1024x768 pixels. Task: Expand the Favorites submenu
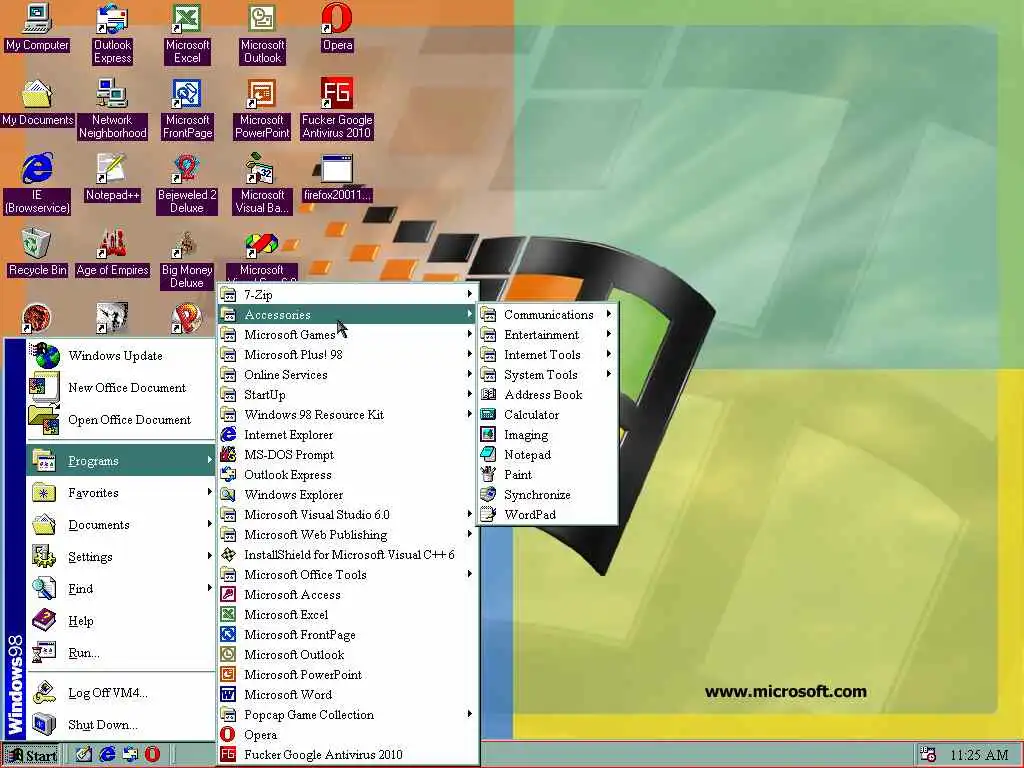tap(121, 493)
